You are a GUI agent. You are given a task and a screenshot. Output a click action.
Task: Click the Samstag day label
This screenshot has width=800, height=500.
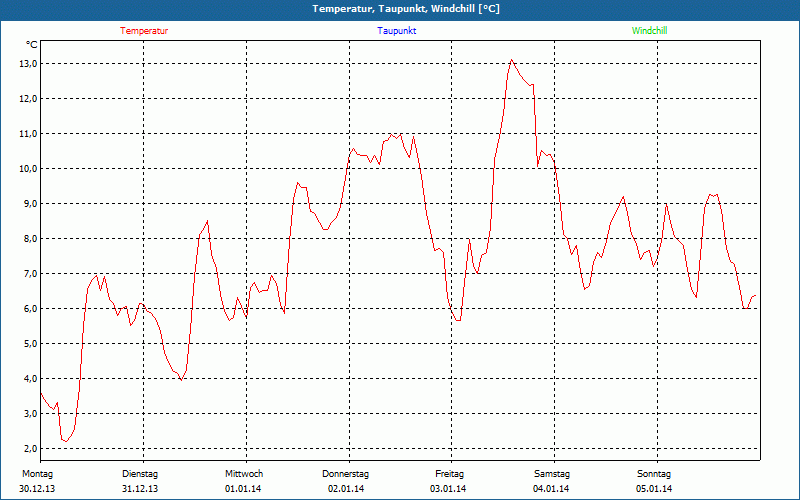[x=552, y=474]
